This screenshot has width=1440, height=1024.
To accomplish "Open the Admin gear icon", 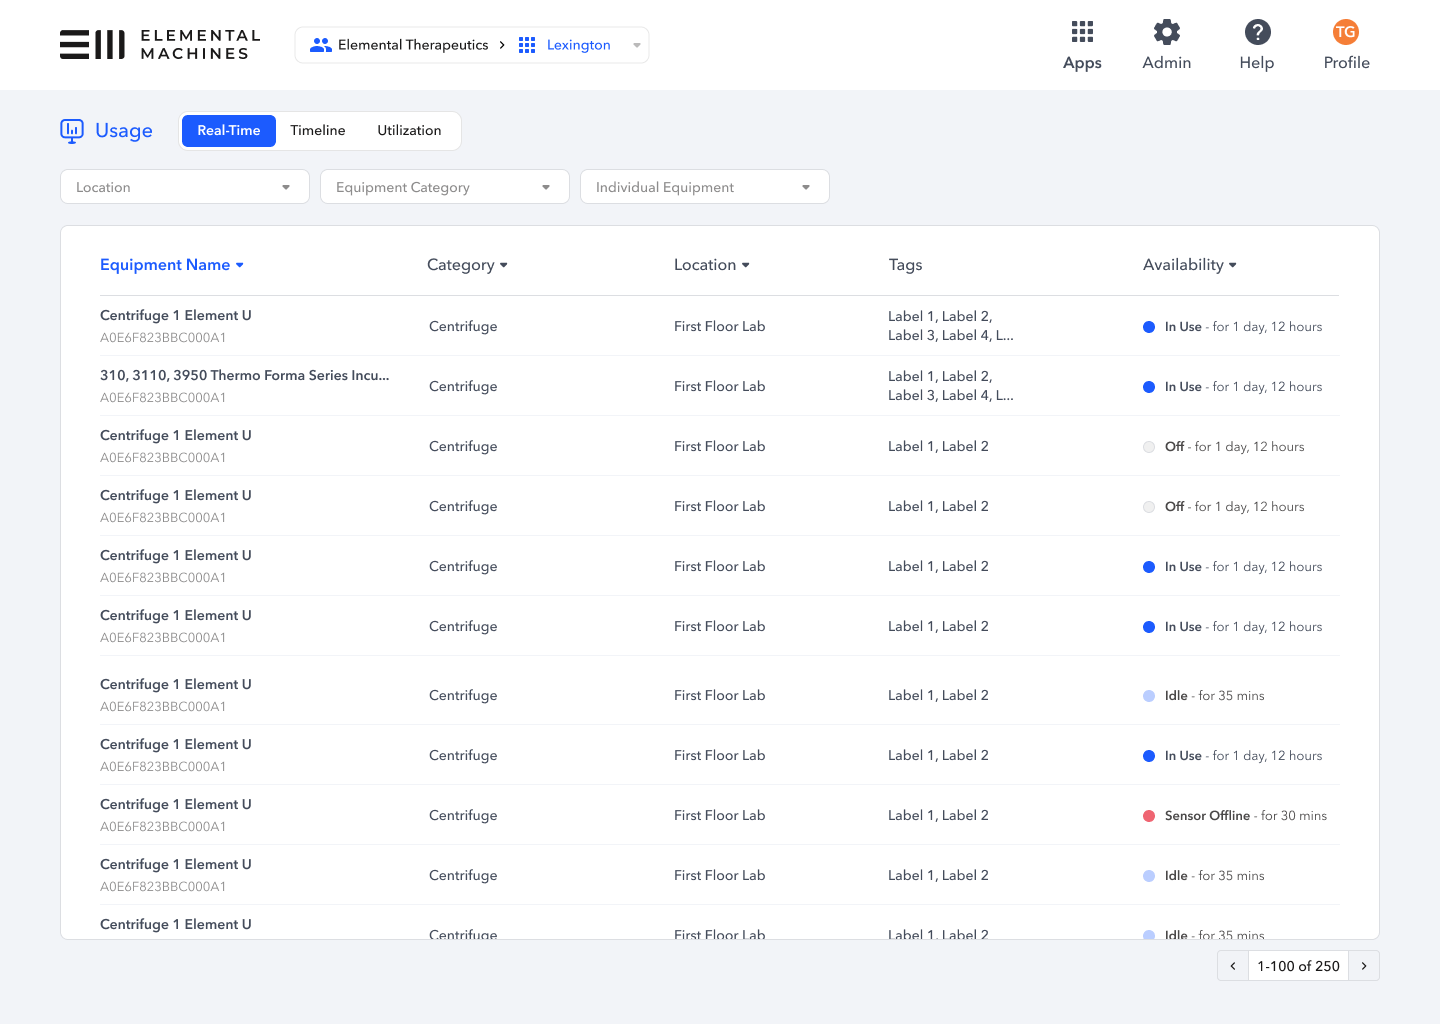I will point(1166,32).
